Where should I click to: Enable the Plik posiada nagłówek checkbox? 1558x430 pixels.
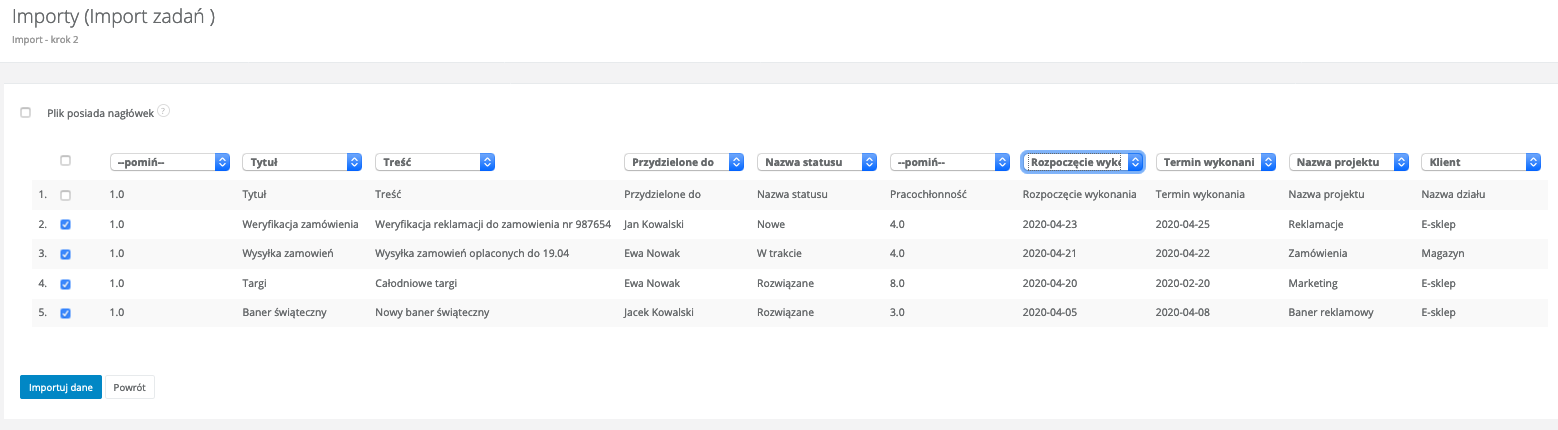point(26,113)
